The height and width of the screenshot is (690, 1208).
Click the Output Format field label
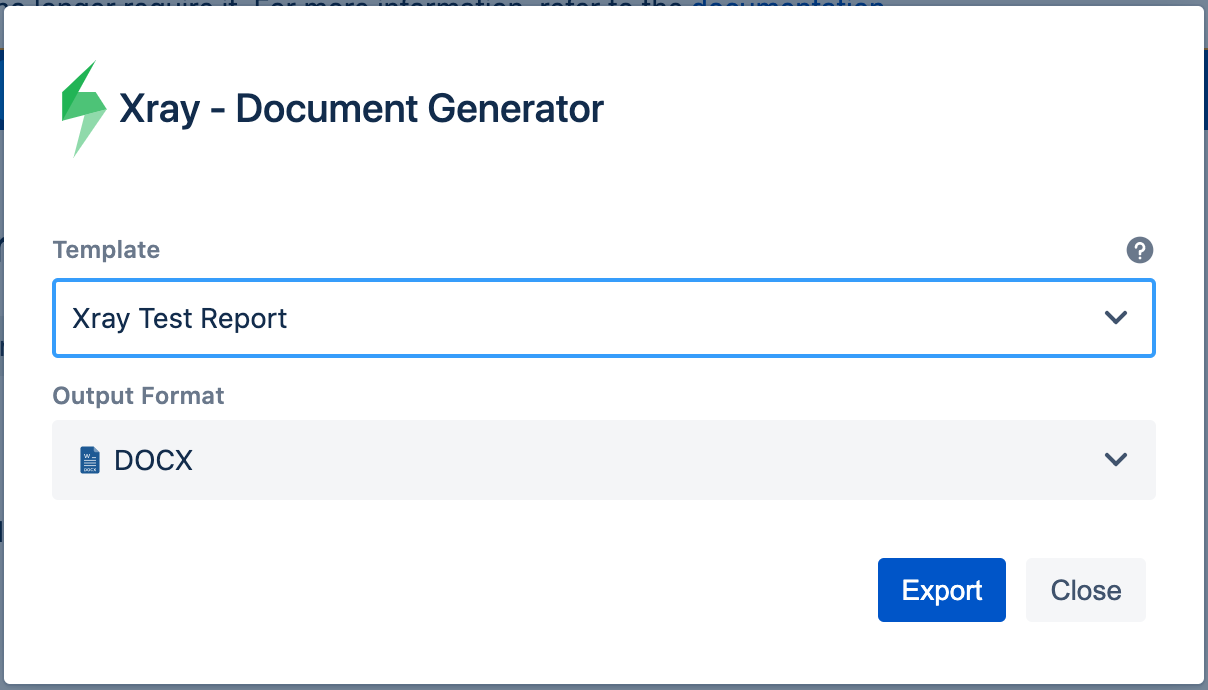[x=138, y=396]
